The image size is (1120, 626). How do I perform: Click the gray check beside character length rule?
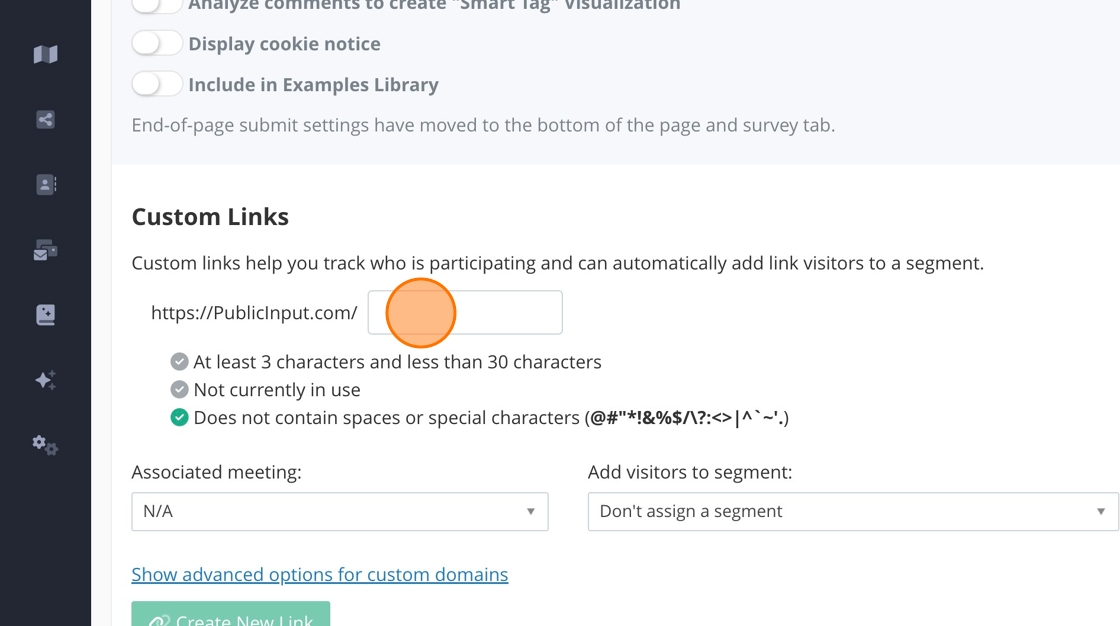[x=180, y=362]
